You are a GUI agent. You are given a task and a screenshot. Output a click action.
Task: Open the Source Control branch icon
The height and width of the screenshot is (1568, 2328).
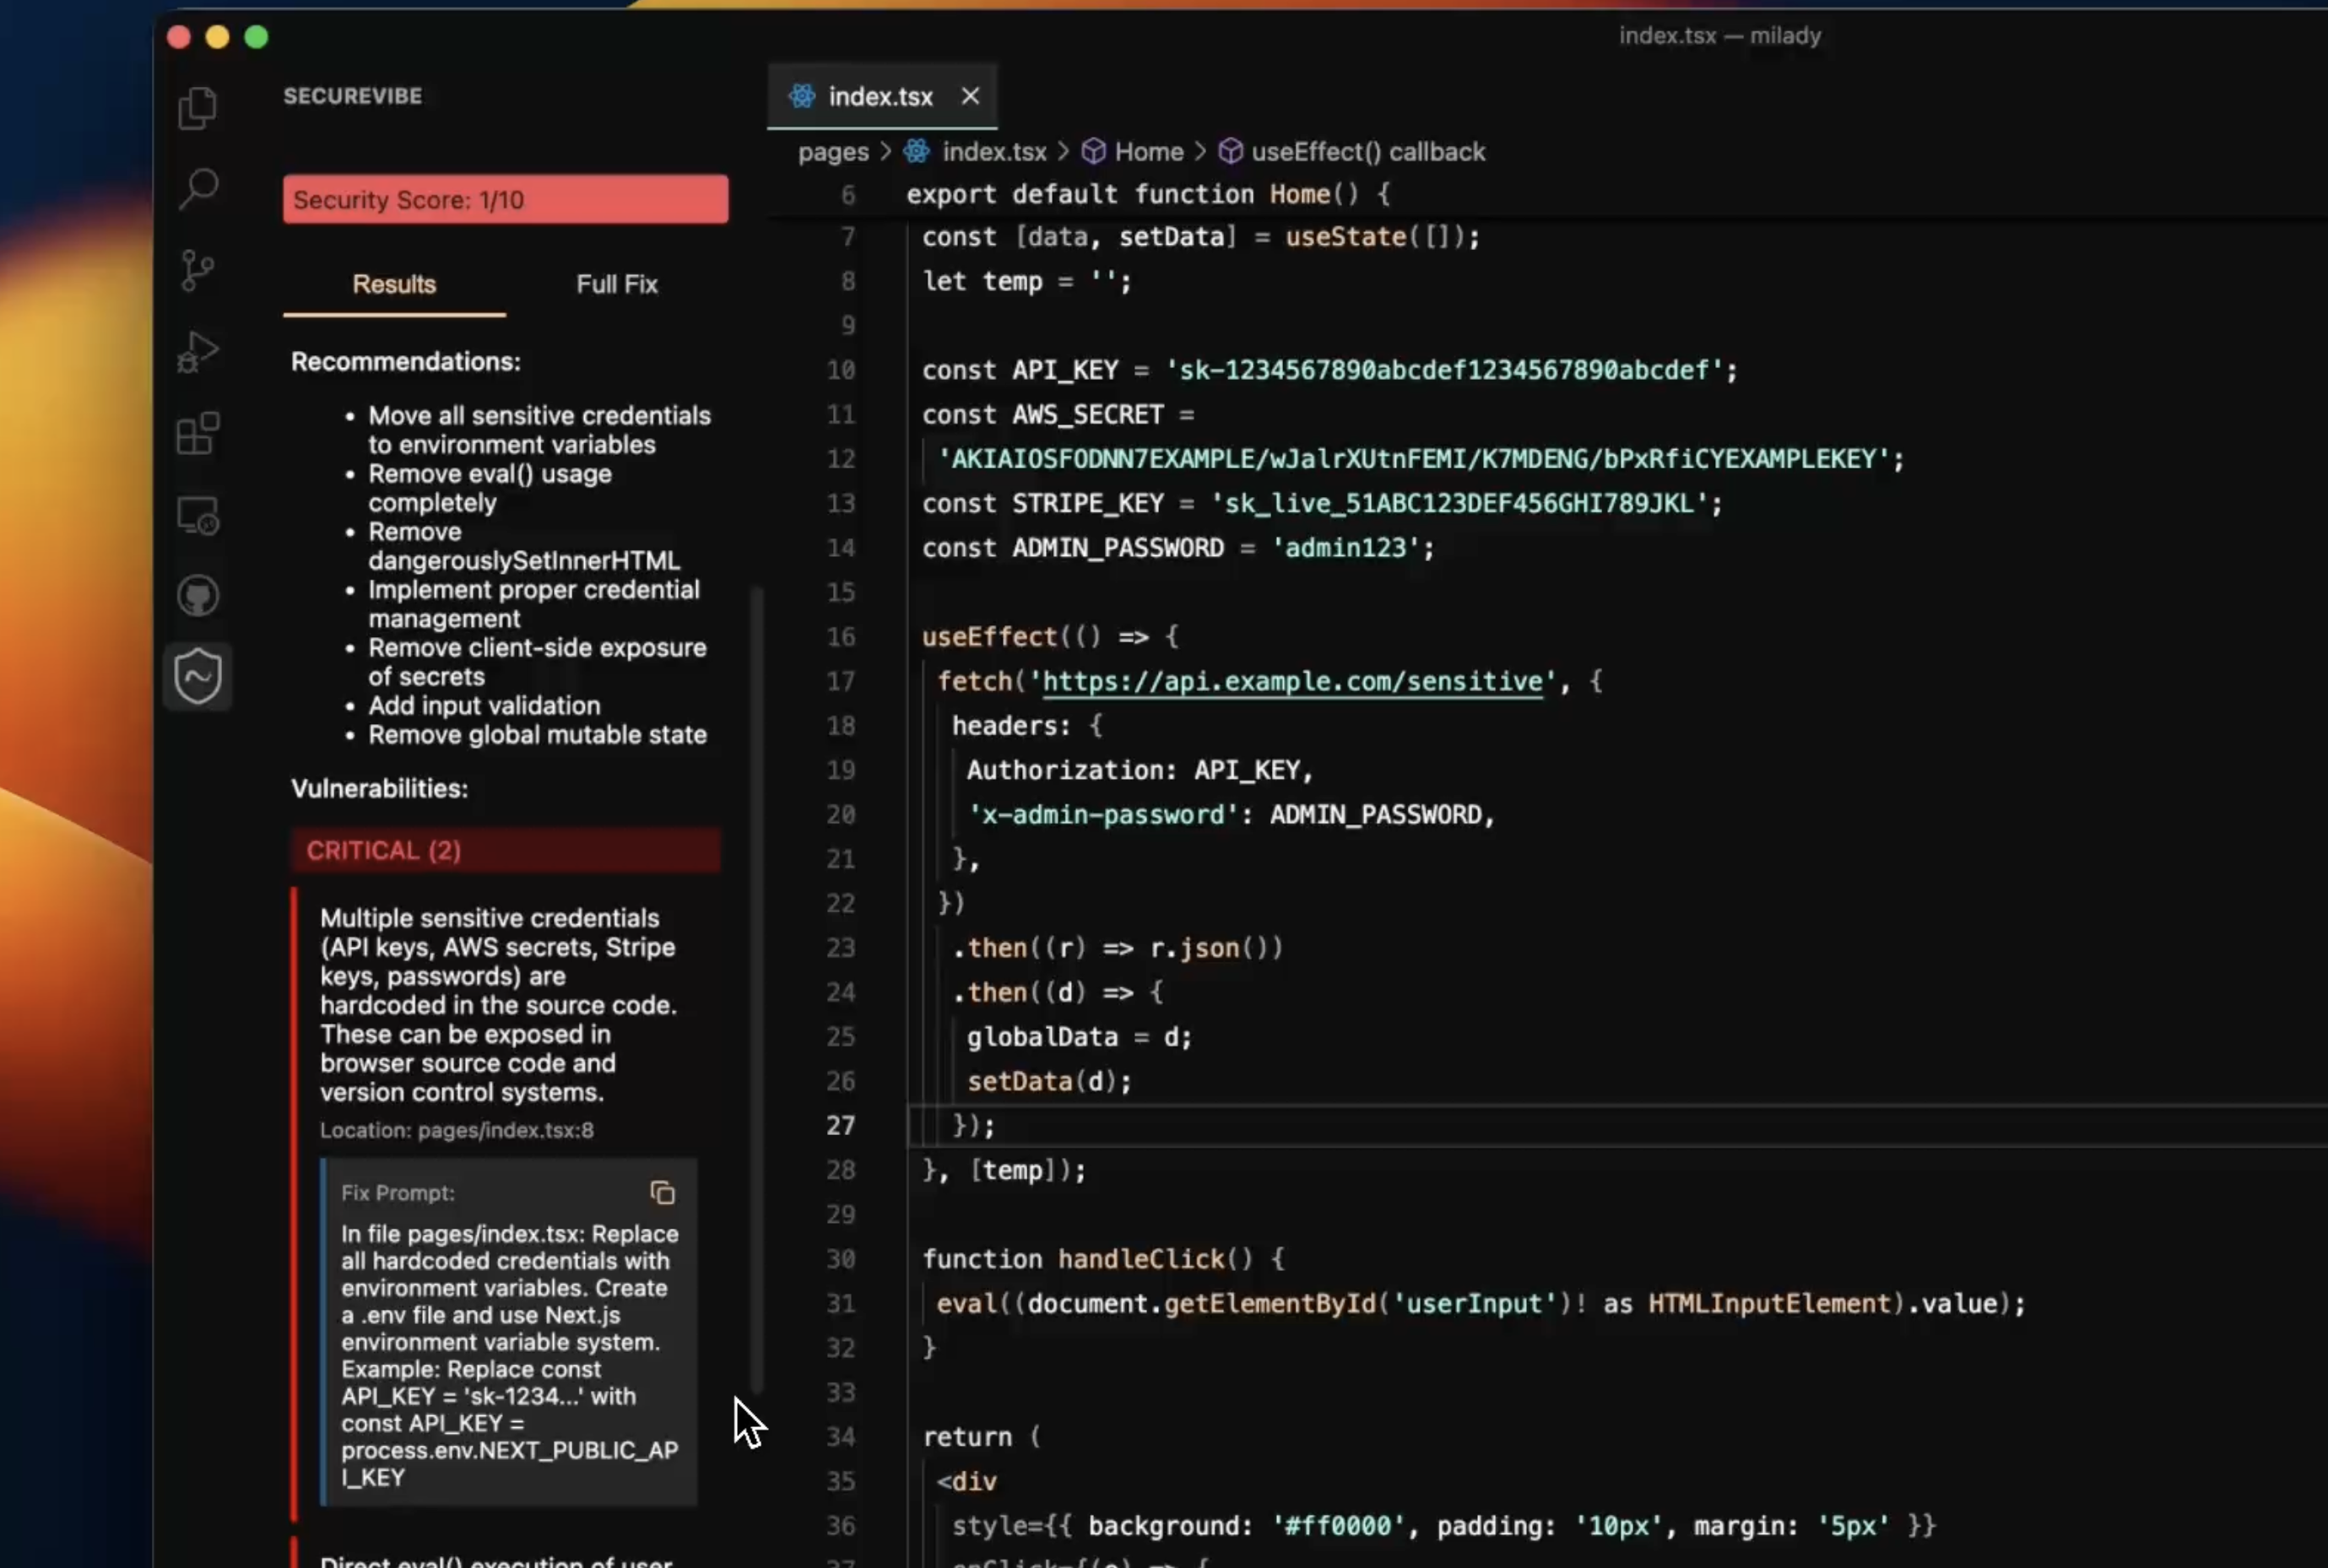197,270
